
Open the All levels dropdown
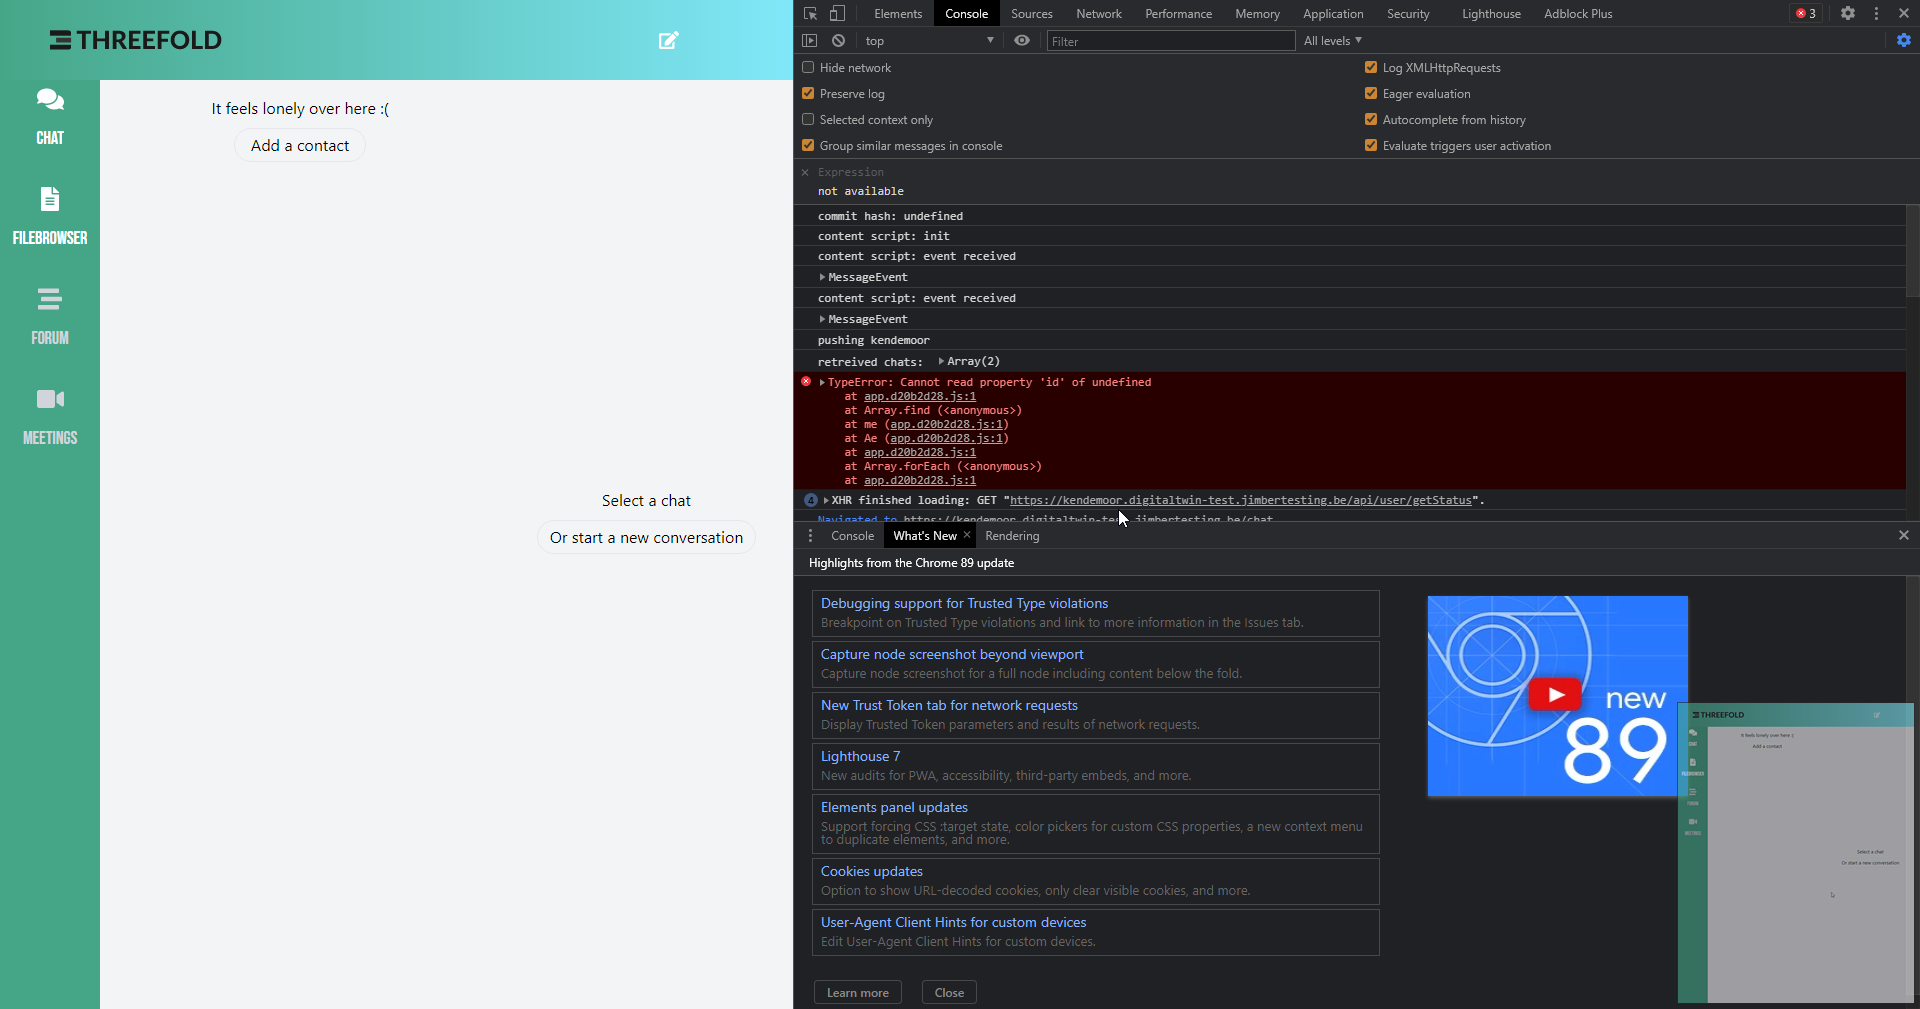pos(1333,41)
